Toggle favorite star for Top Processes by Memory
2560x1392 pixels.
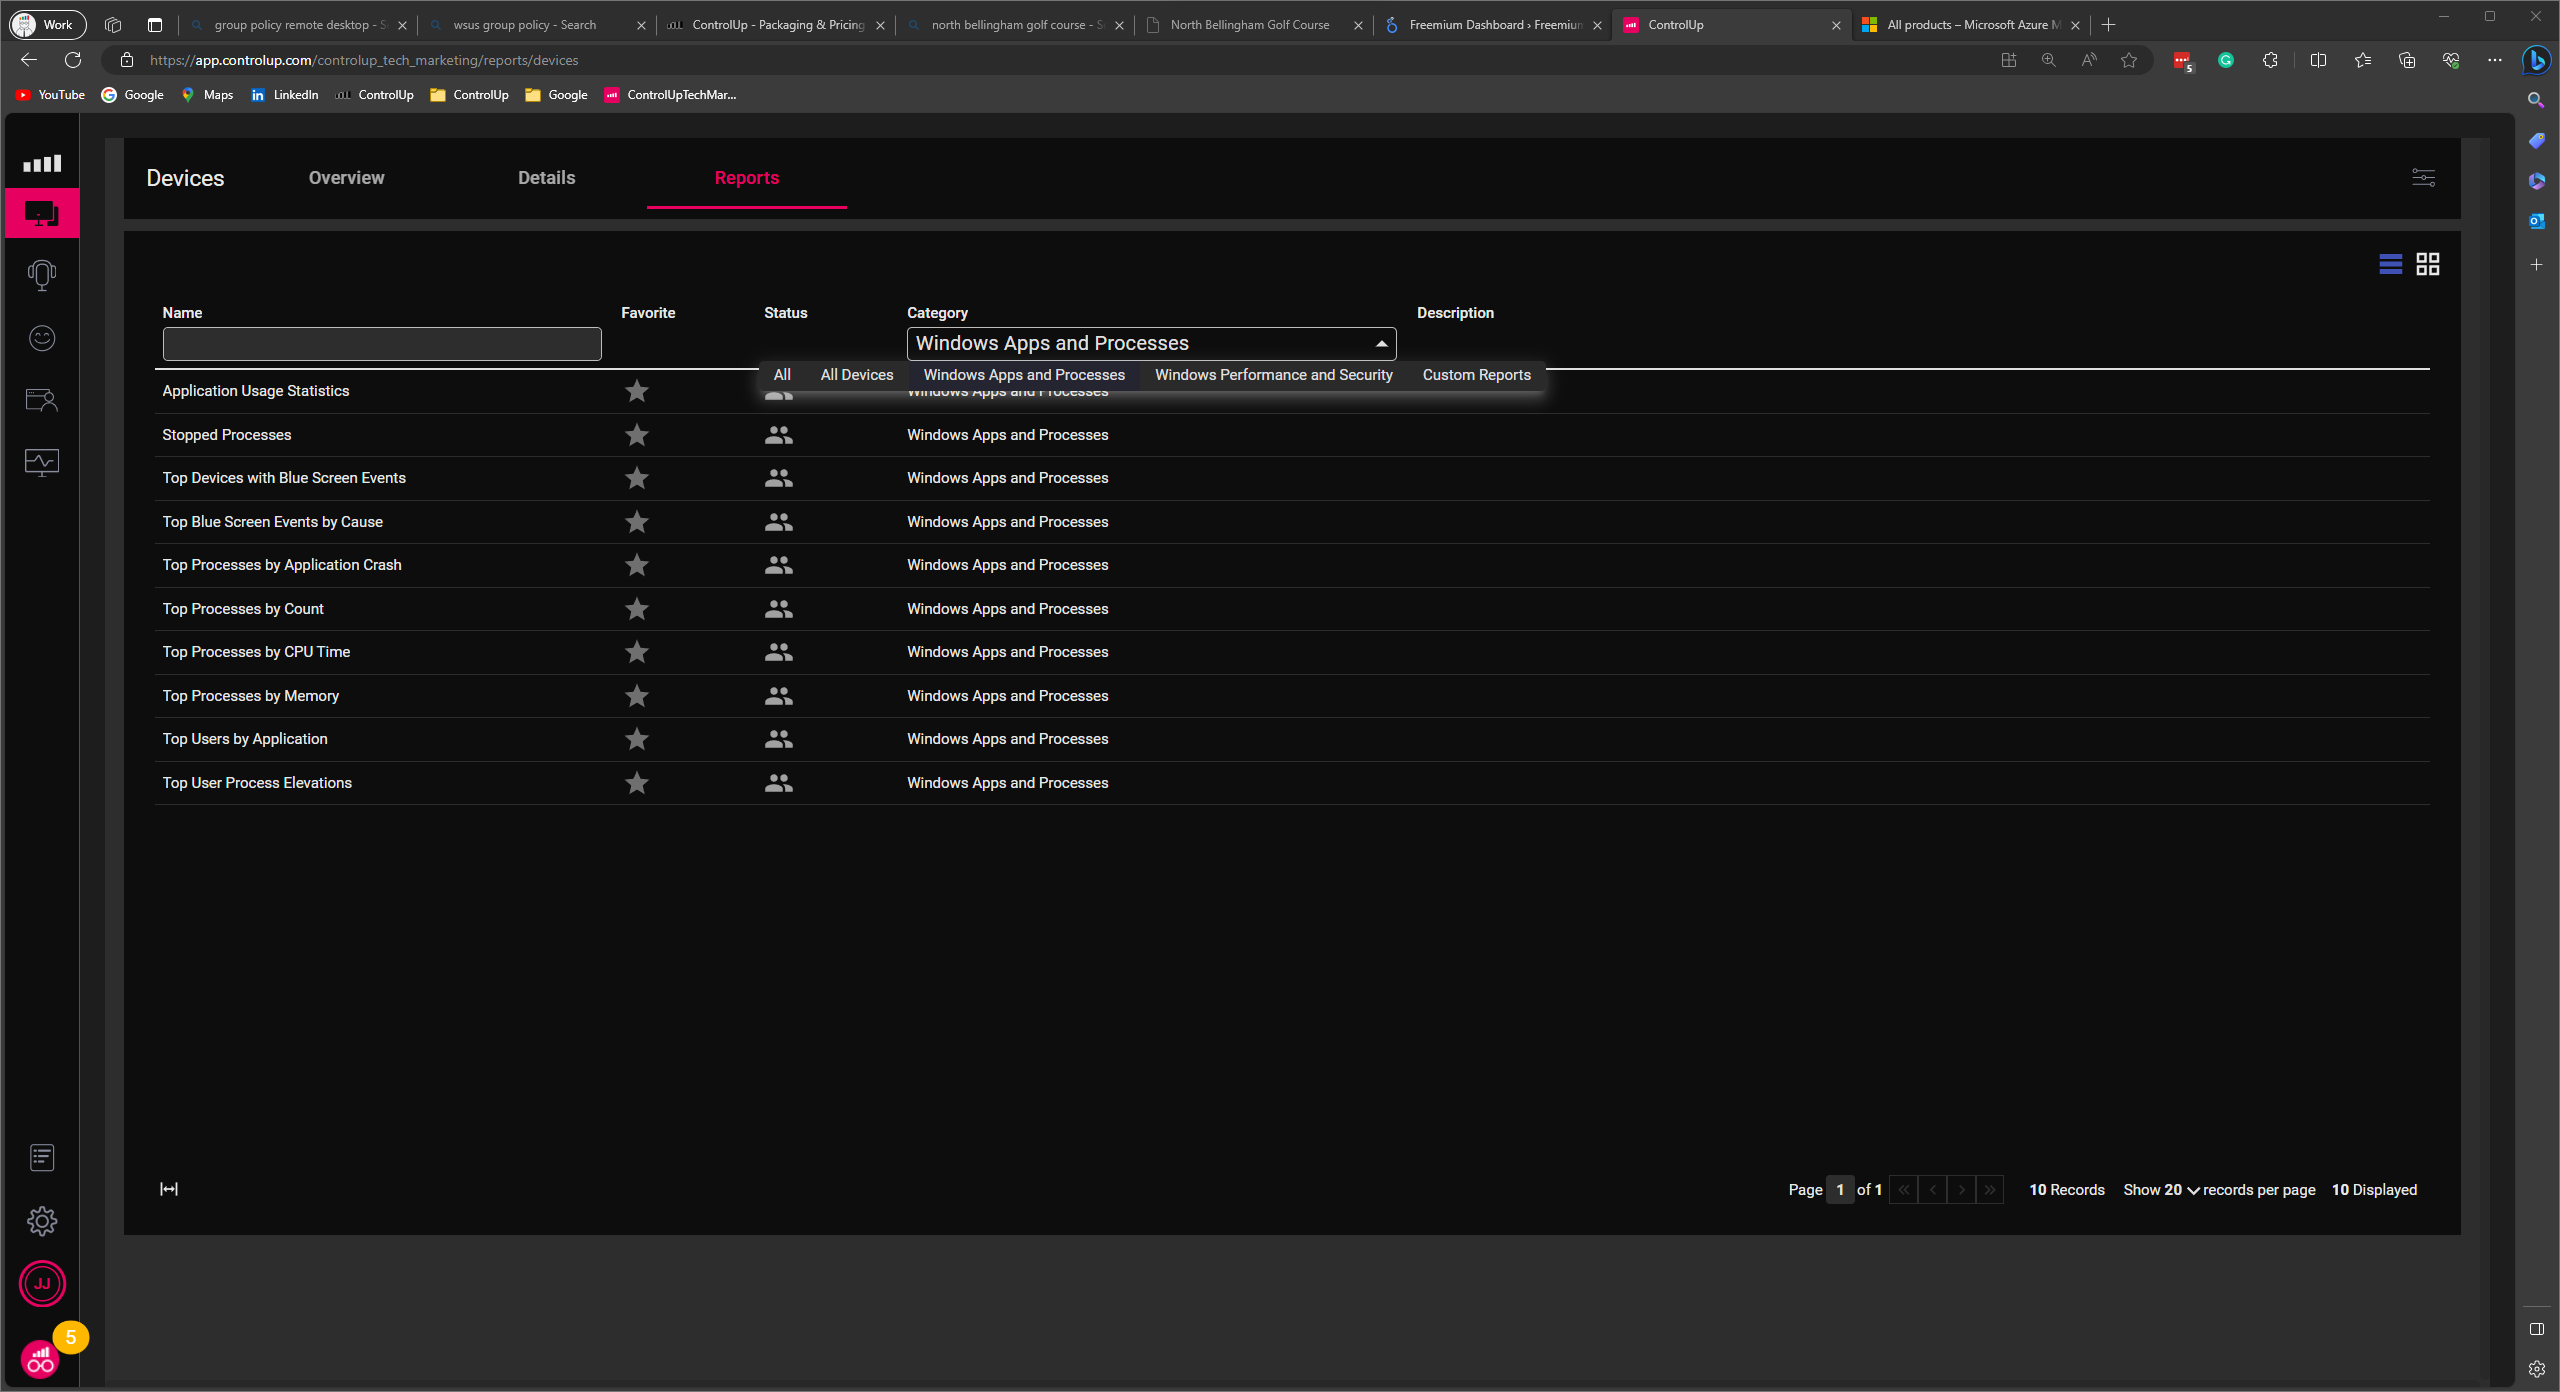pos(636,696)
